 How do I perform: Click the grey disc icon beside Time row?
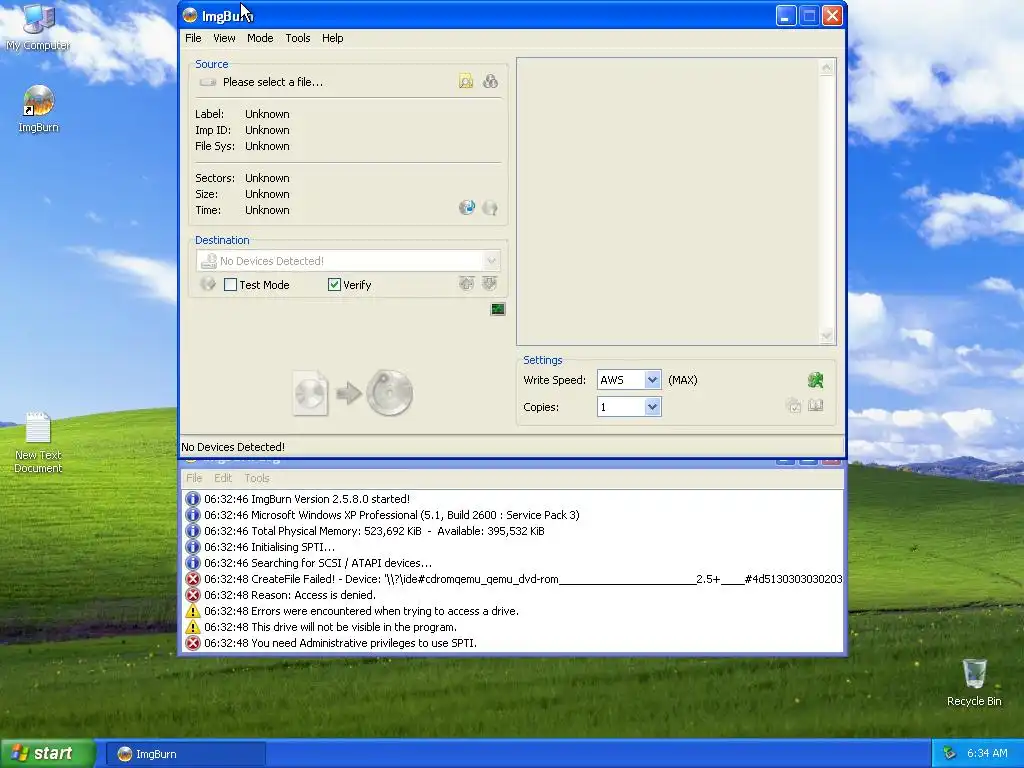pyautogui.click(x=490, y=208)
